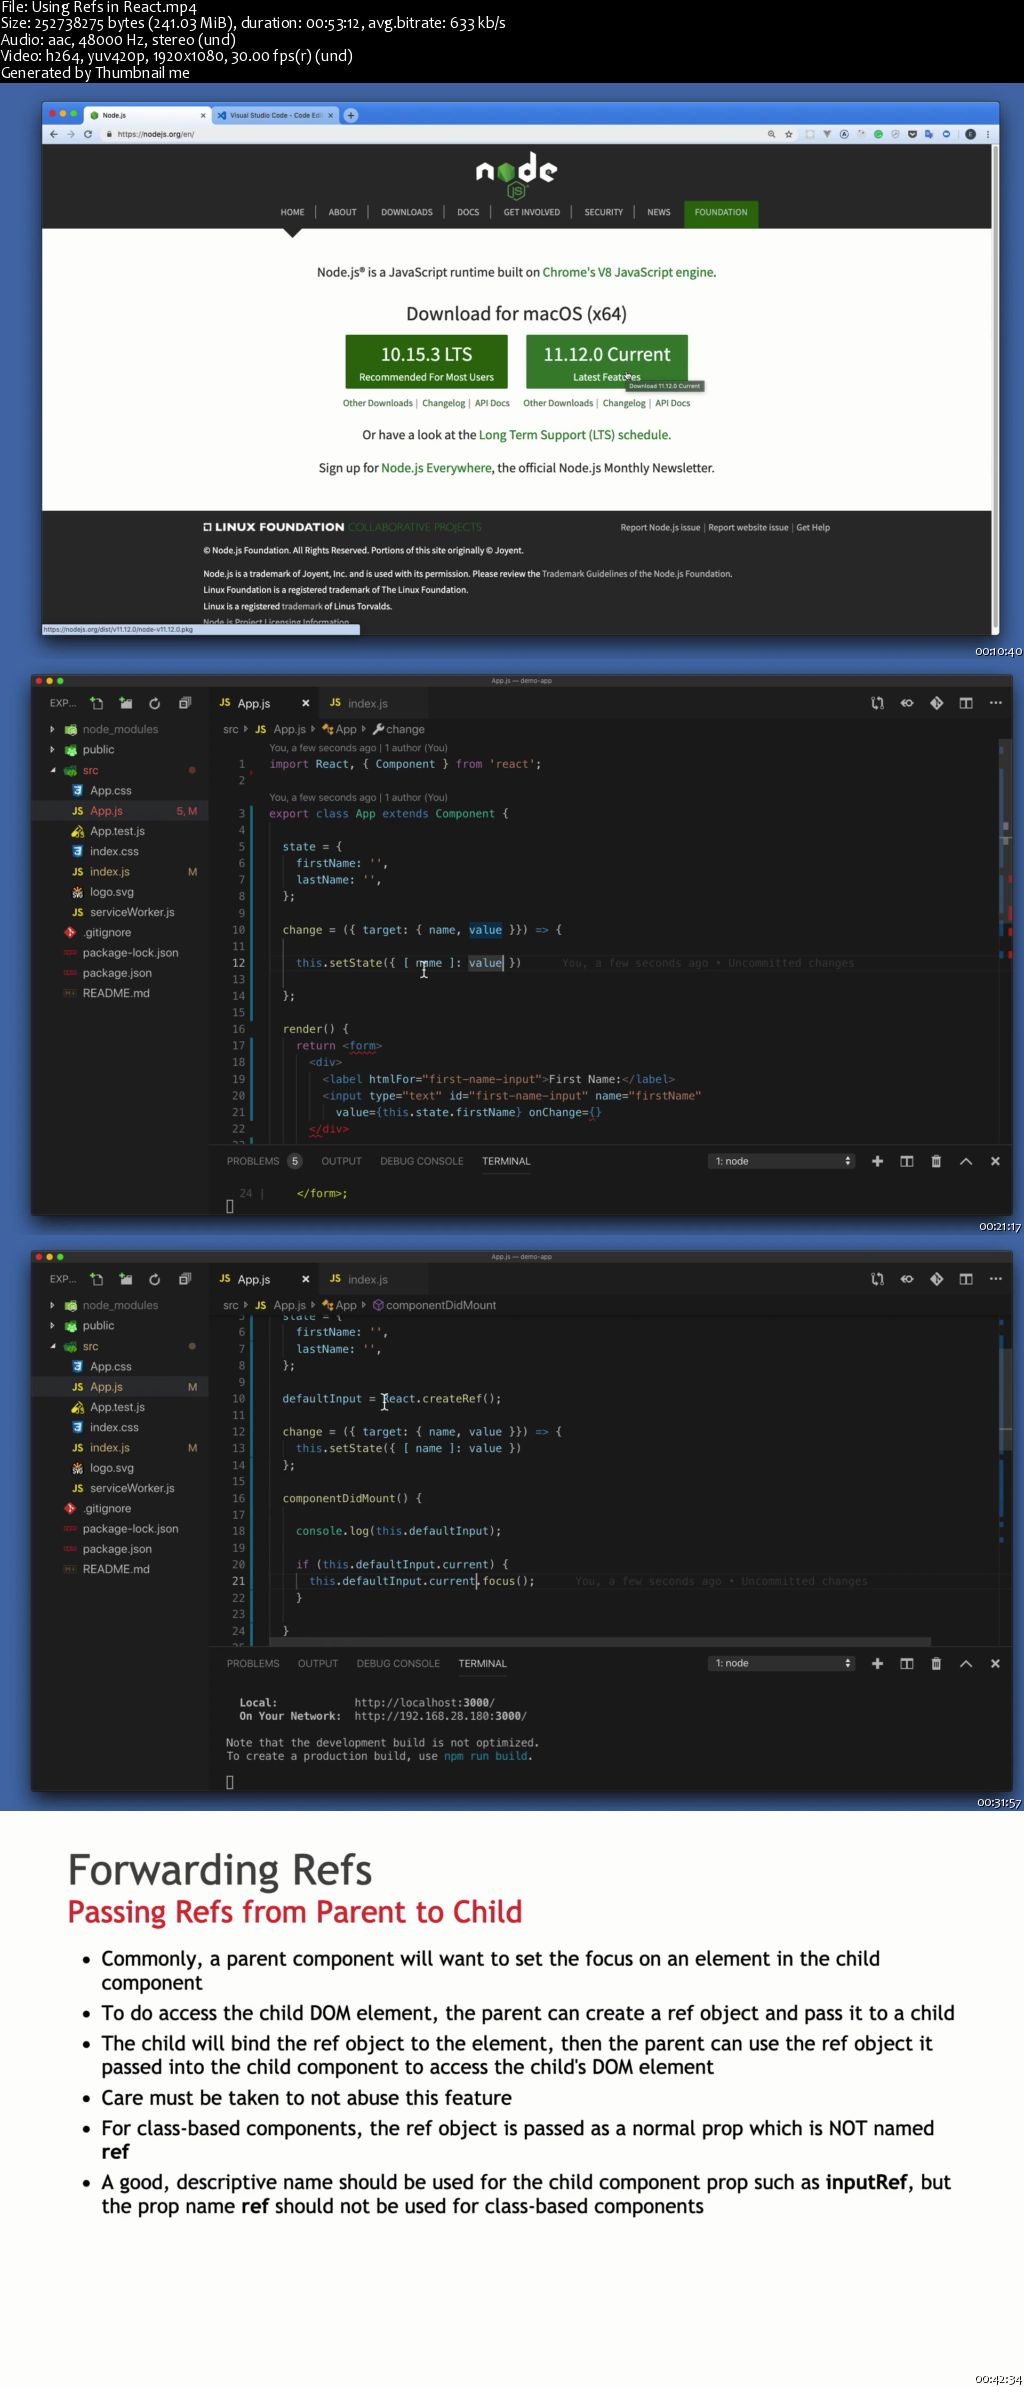Open the '1: node' terminal dropdown in frame 00:31:57
The image size is (1024, 2387).
click(x=782, y=1663)
